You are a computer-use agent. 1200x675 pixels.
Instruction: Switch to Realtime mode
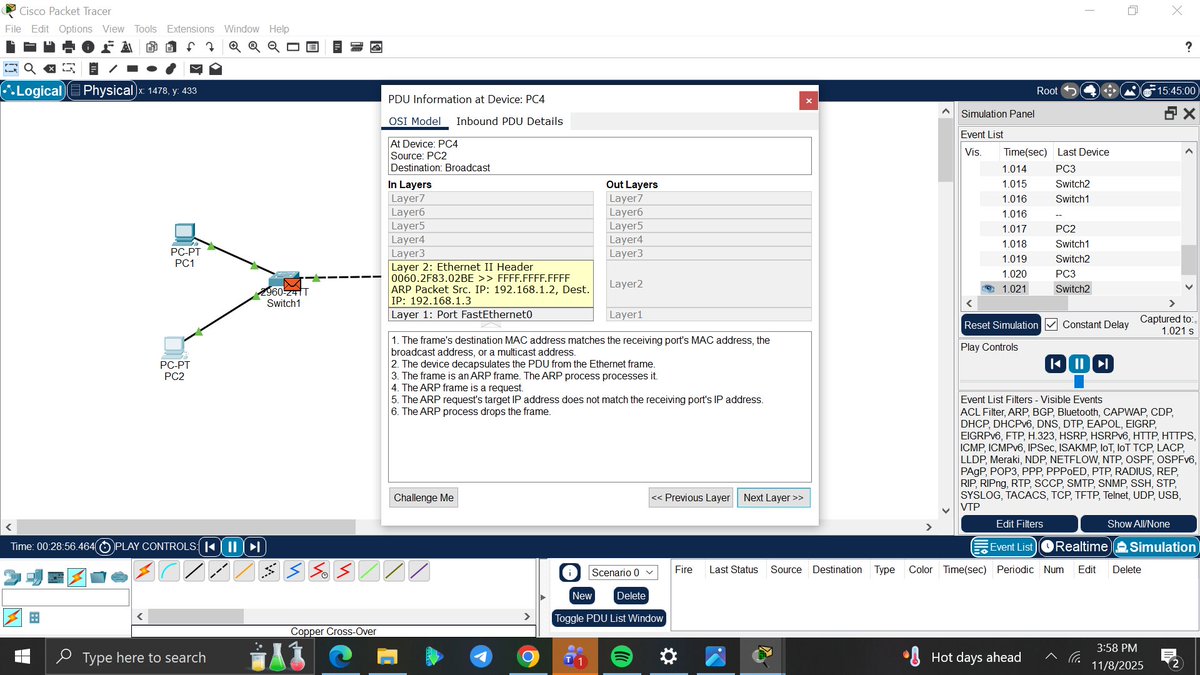coord(1074,547)
